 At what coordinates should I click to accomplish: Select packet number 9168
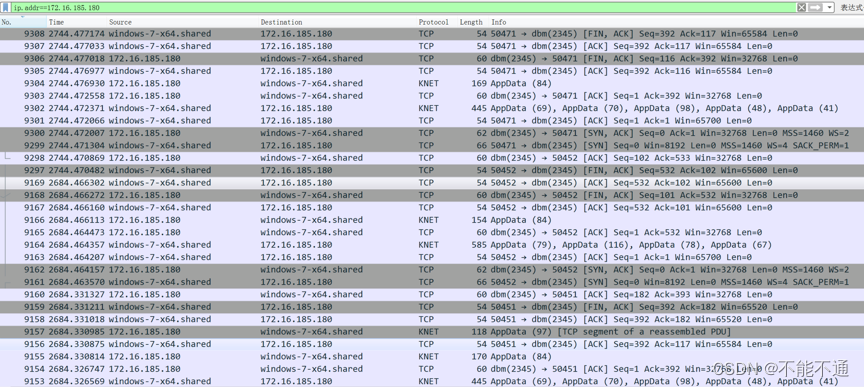coord(432,195)
